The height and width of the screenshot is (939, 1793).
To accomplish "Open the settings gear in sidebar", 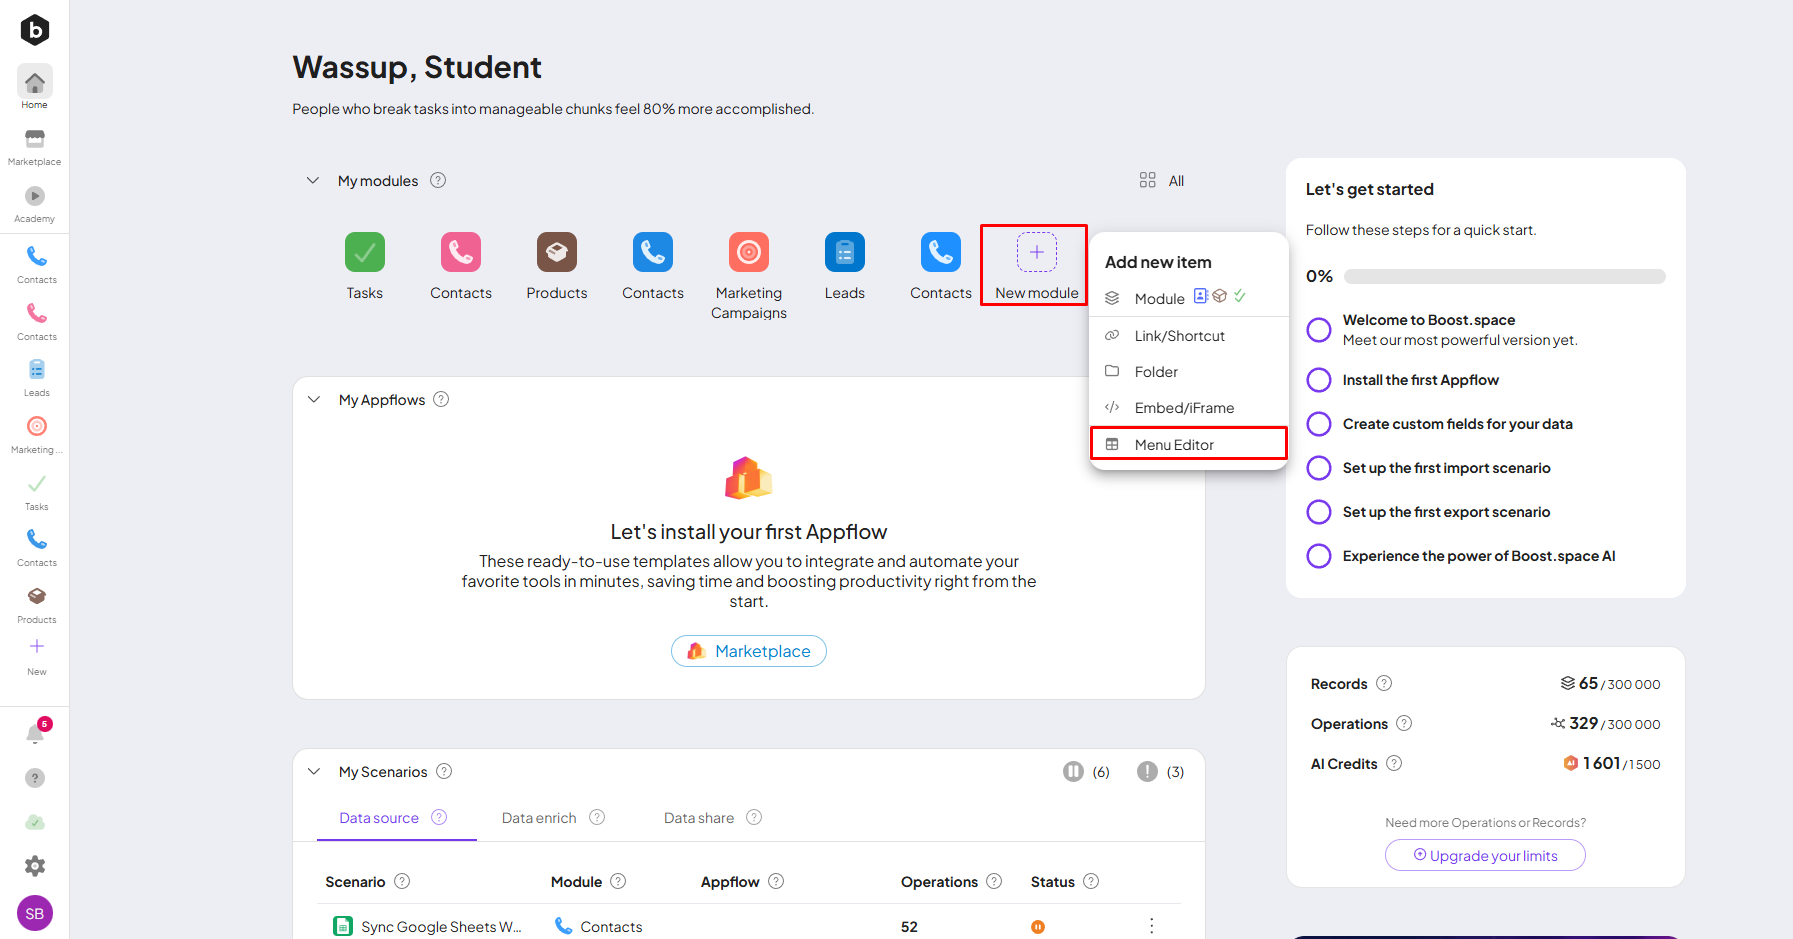I will point(35,866).
